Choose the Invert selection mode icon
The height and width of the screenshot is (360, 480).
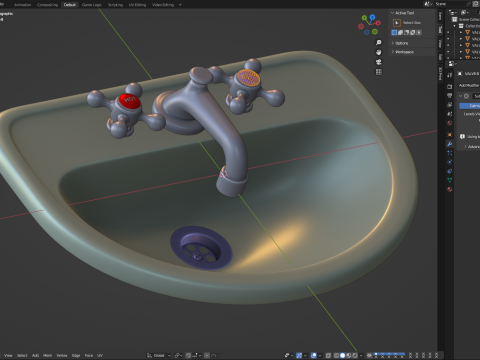click(413, 32)
